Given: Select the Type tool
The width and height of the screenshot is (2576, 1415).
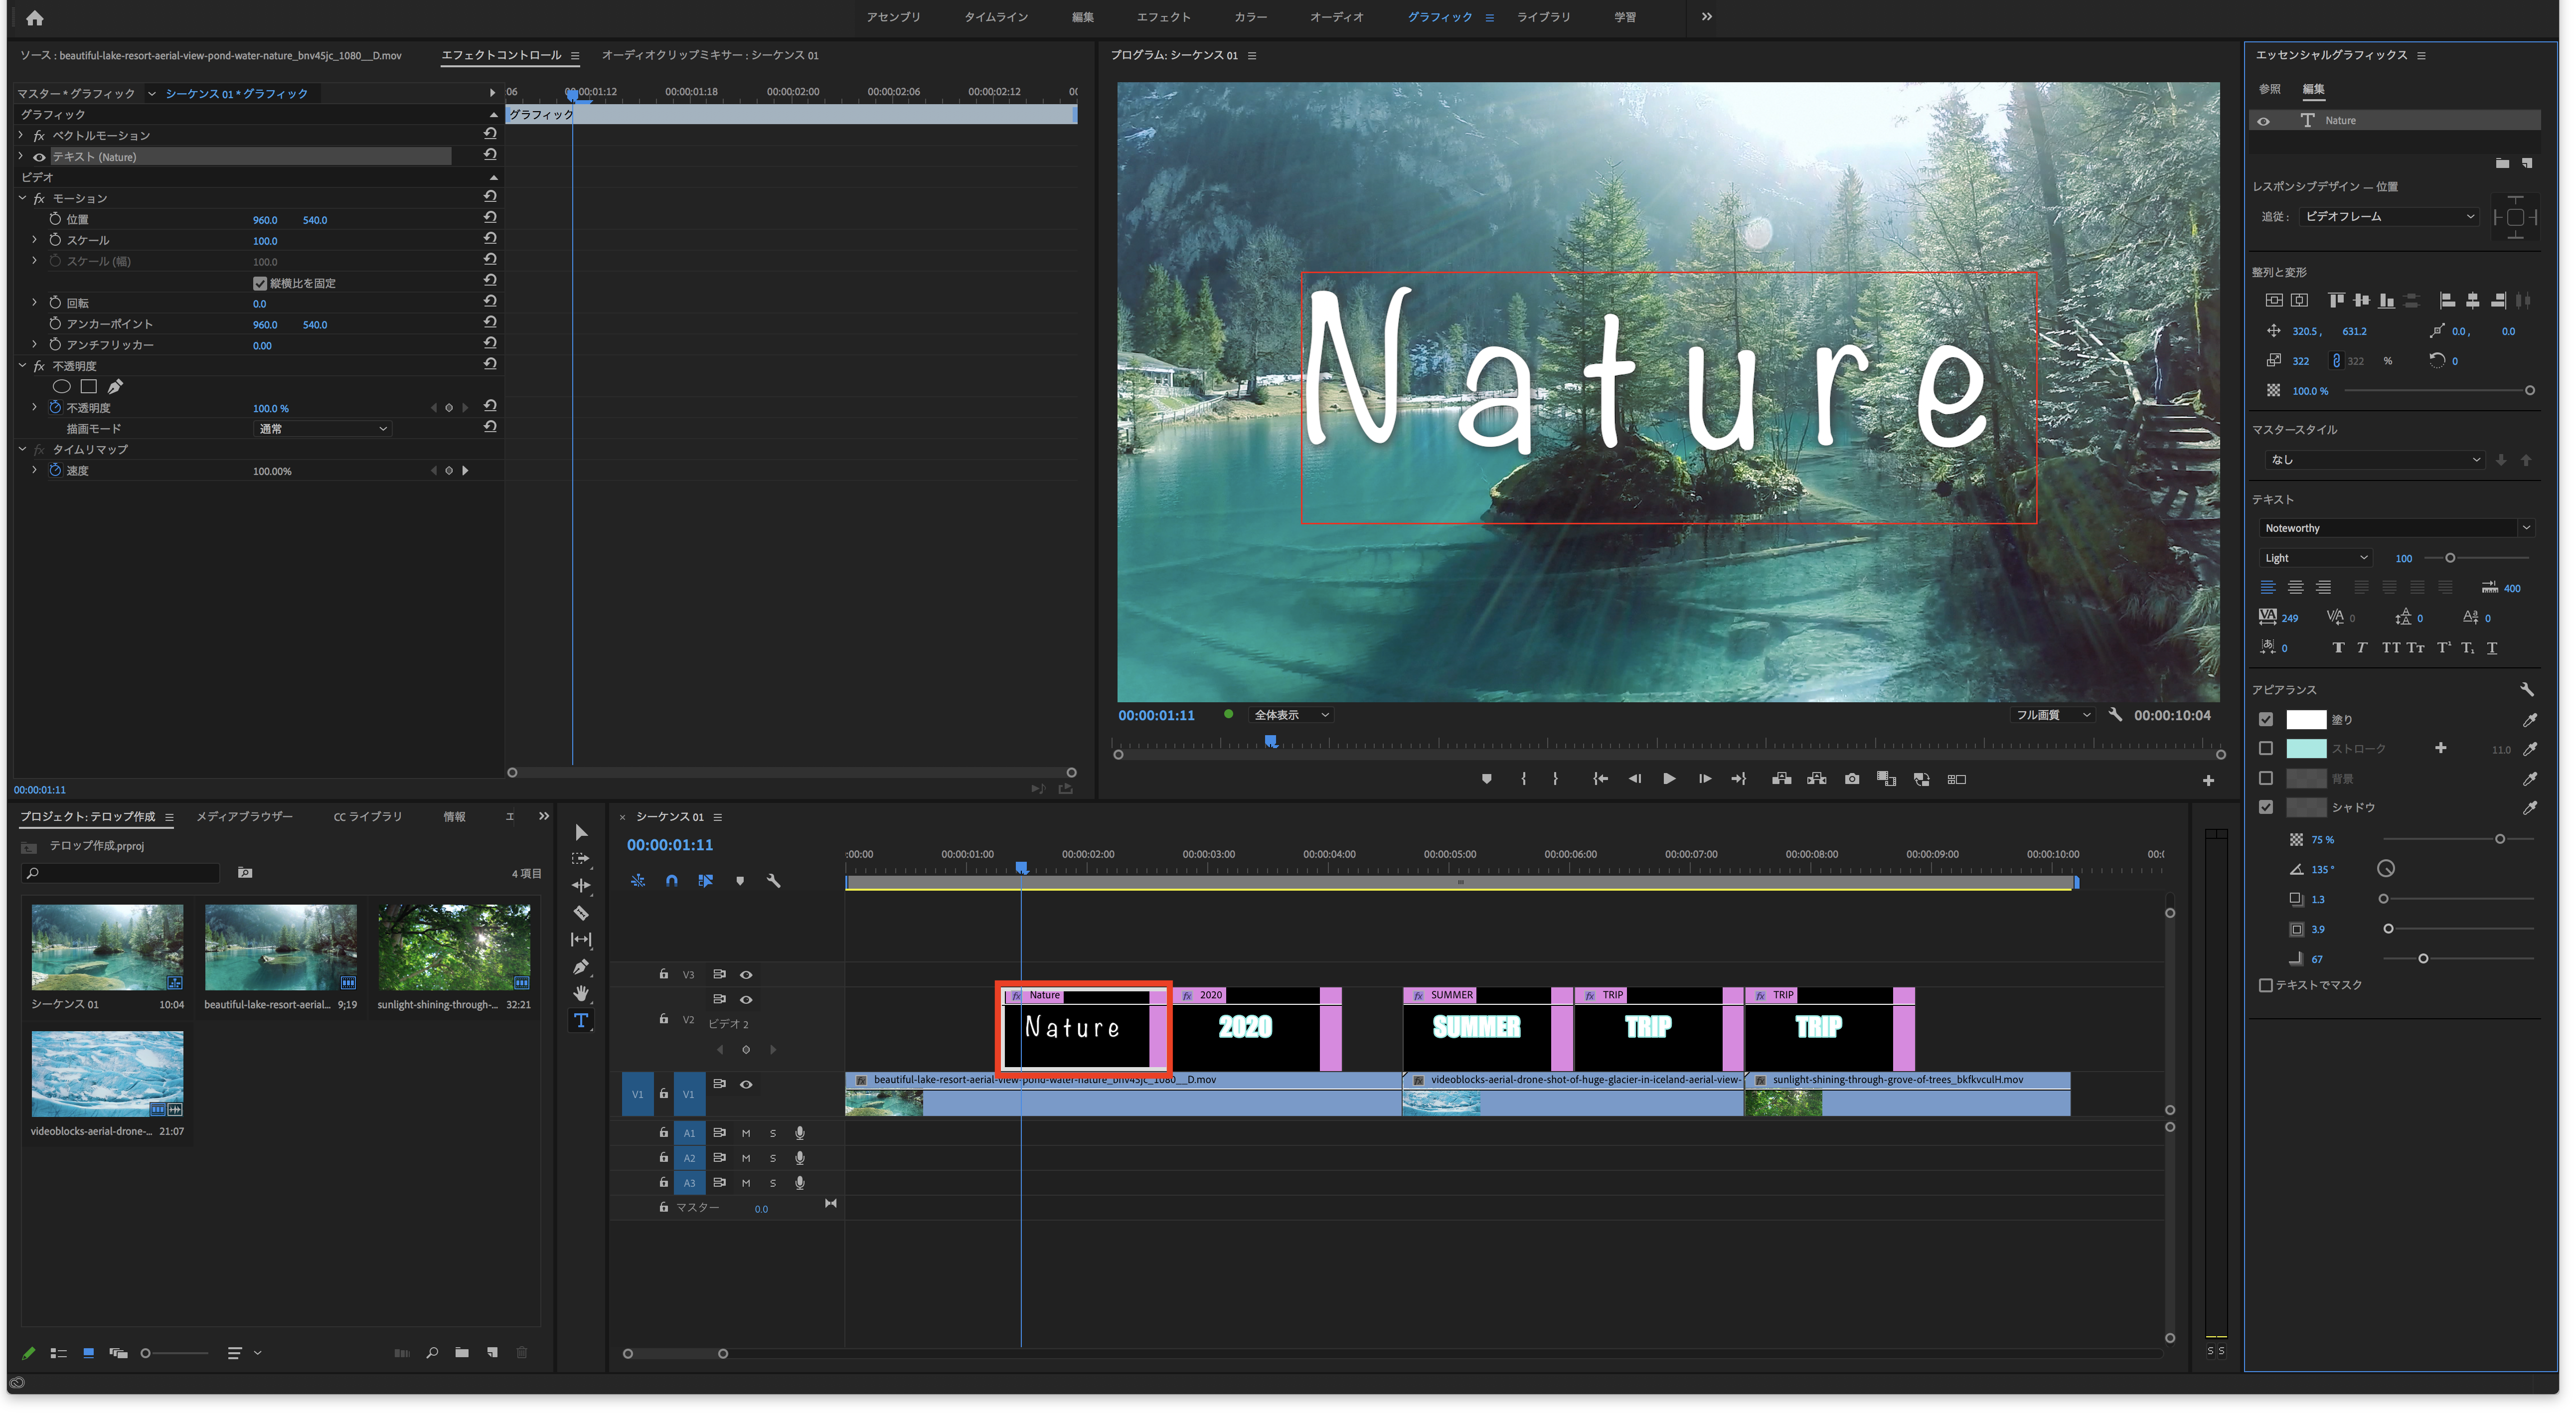Looking at the screenshot, I should coord(581,1021).
